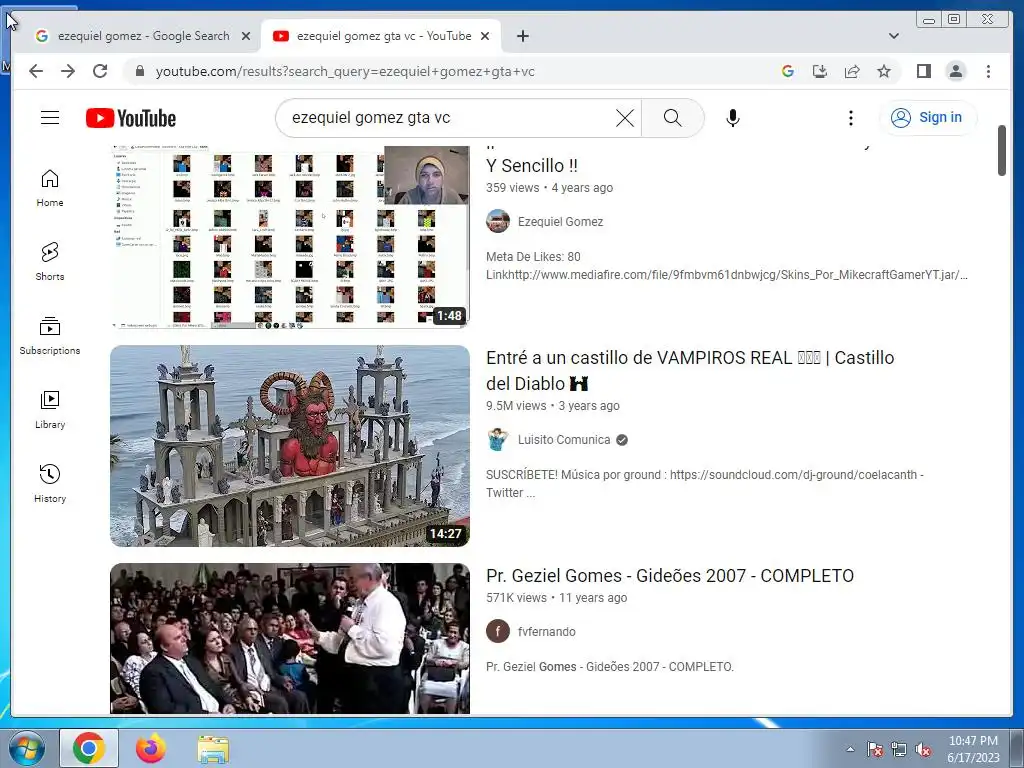Click the install/download page icon in address bar
This screenshot has width=1024, height=768.
click(820, 71)
